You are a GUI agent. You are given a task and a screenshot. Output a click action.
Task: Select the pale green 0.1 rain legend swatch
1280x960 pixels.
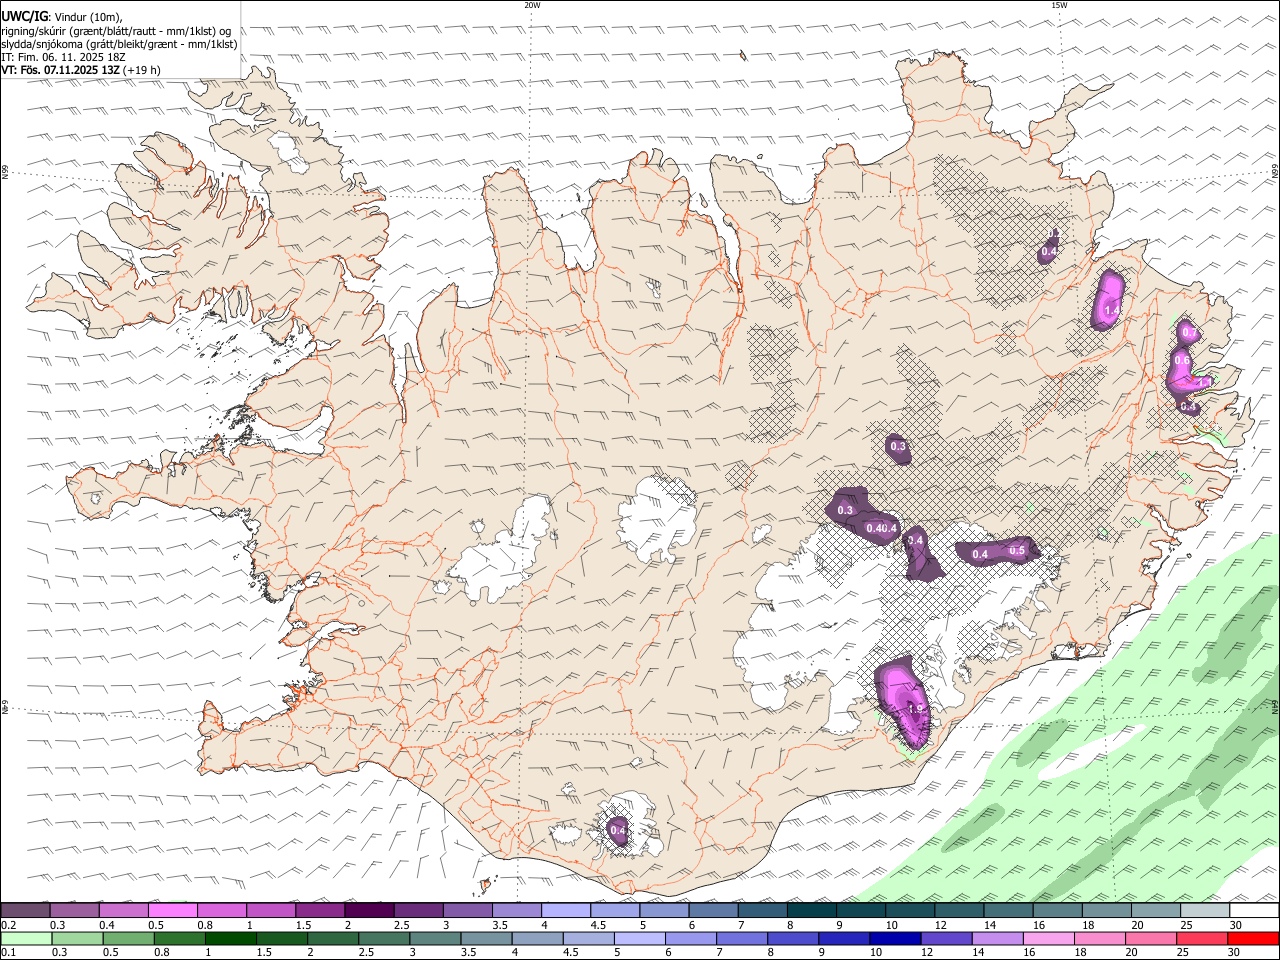pyautogui.click(x=24, y=938)
